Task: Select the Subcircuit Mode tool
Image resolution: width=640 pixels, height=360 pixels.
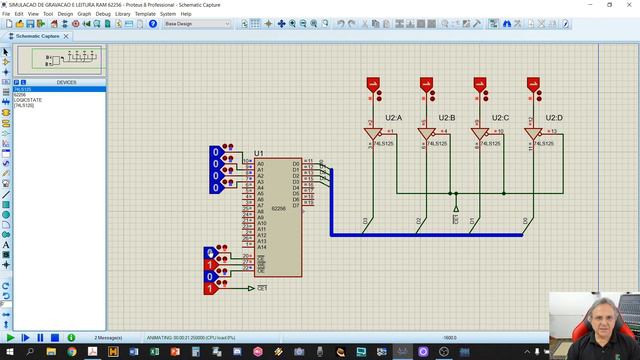Action: (x=6, y=112)
